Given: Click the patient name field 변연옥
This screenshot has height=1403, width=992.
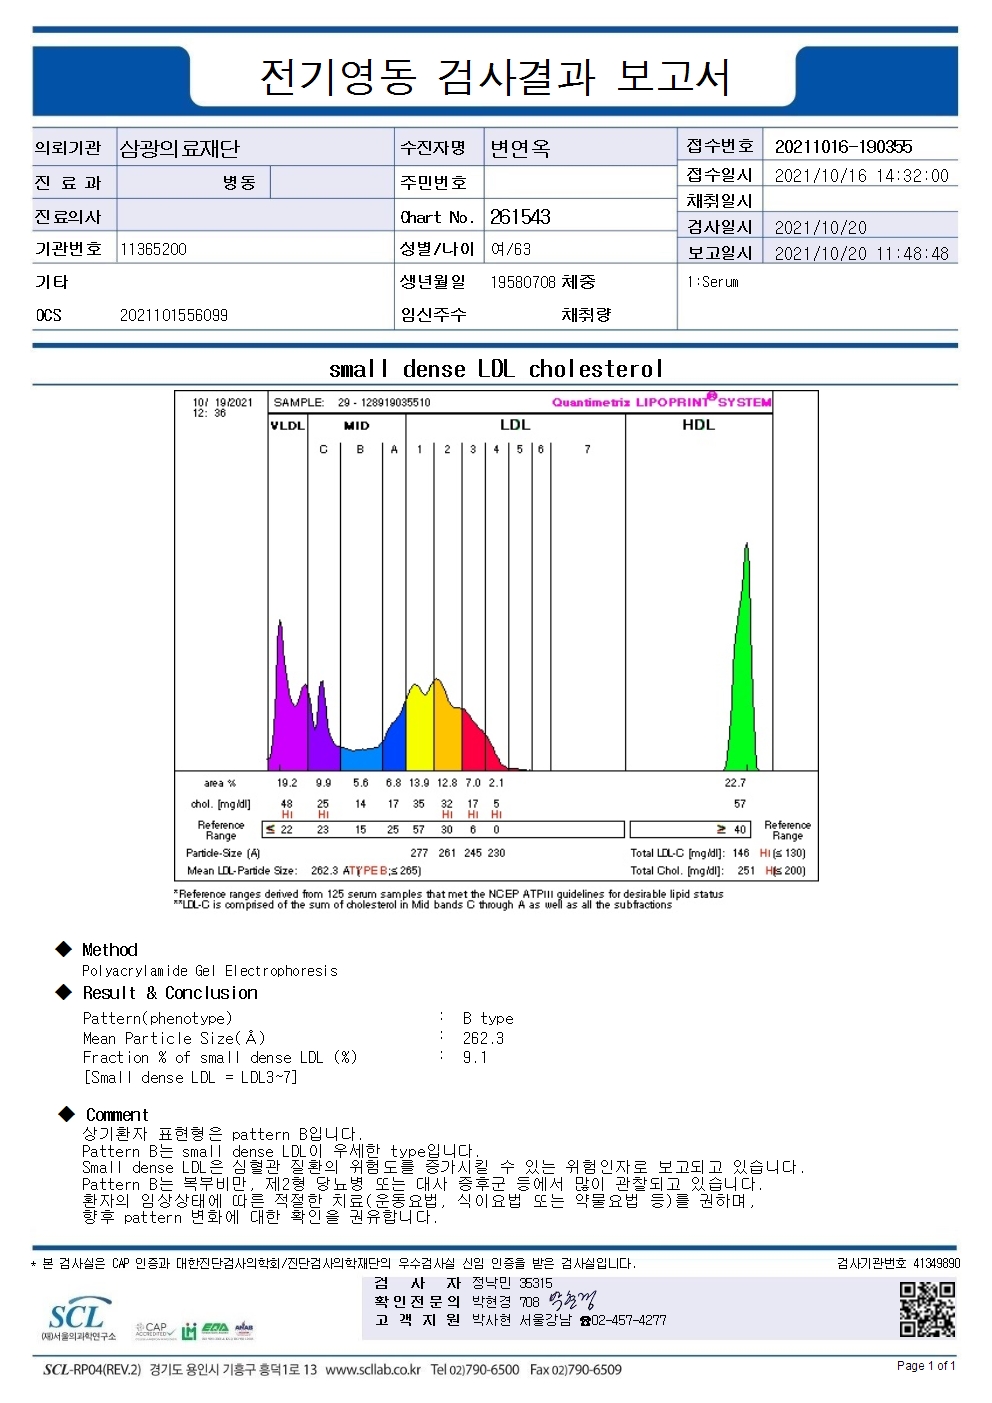Looking at the screenshot, I should coord(520,148).
